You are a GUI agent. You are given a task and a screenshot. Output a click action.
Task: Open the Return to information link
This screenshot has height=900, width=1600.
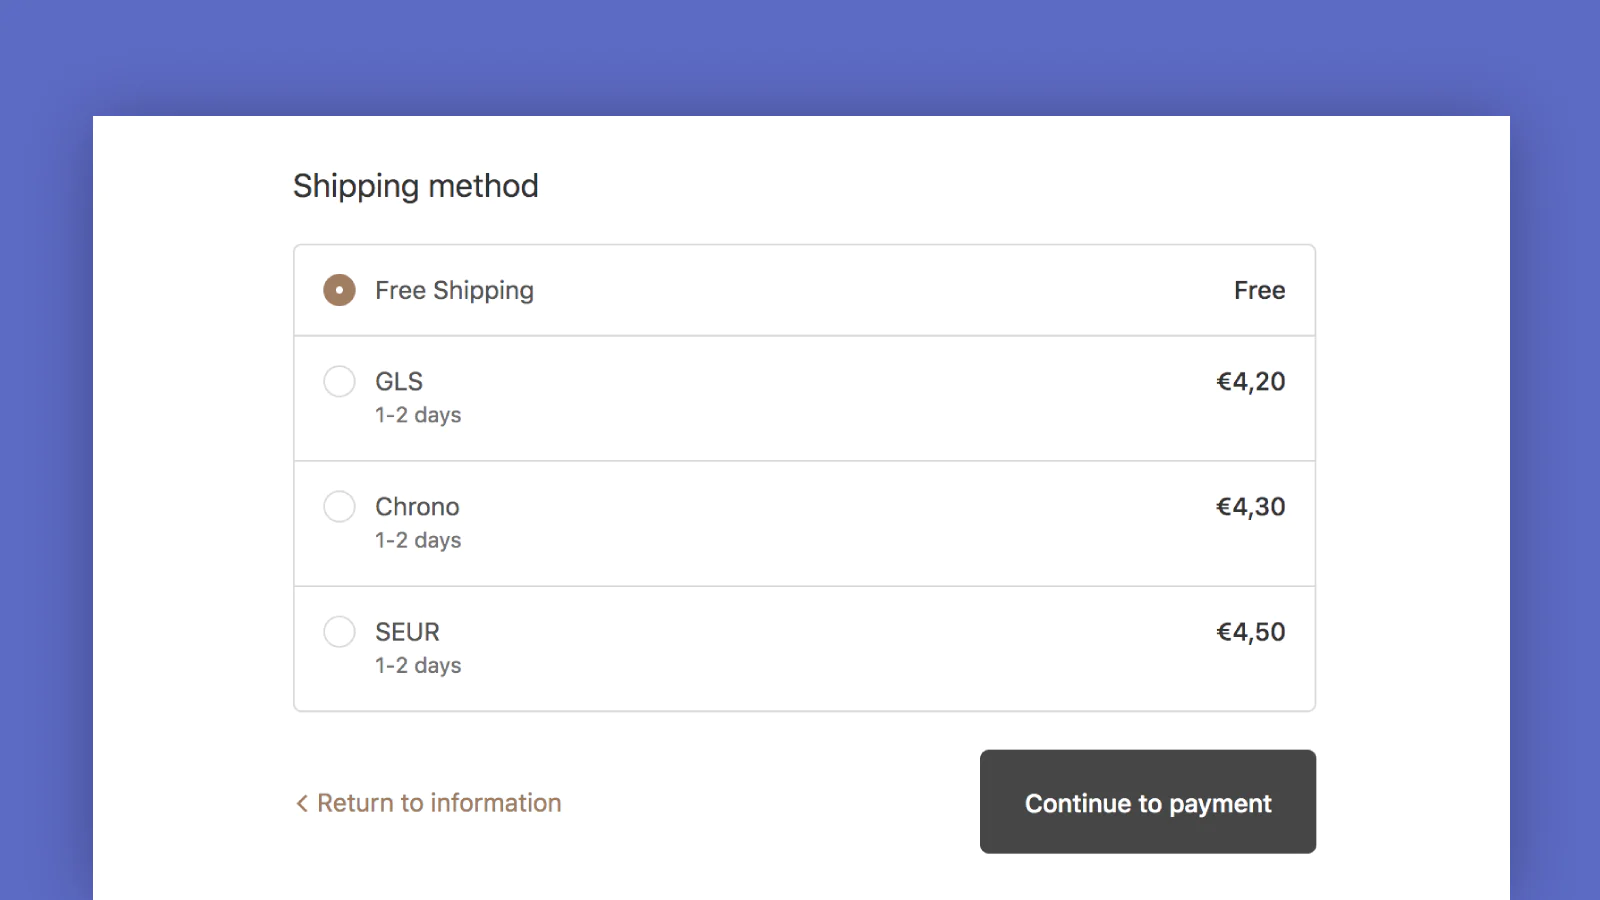439,803
